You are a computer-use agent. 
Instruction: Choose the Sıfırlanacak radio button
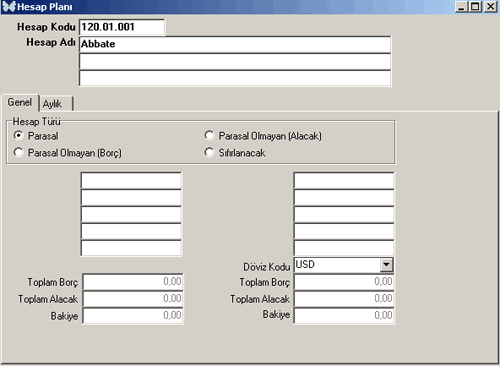coord(209,153)
